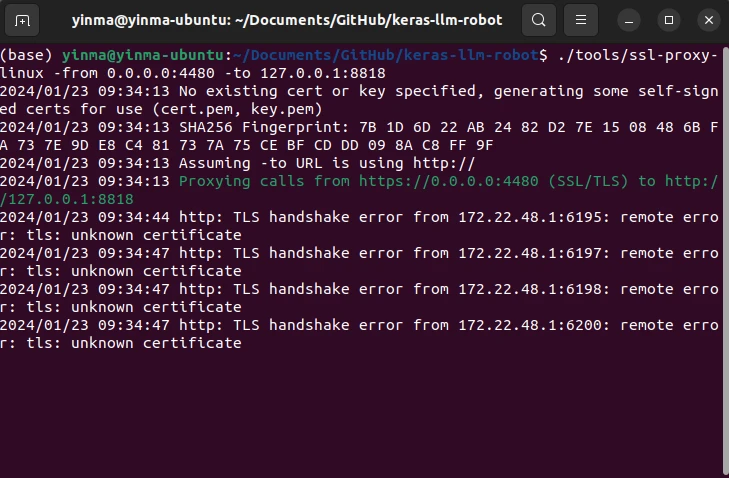Click the 172.22.48.1:6197 handshake error line
This screenshot has height=478, width=729.
click(359, 262)
